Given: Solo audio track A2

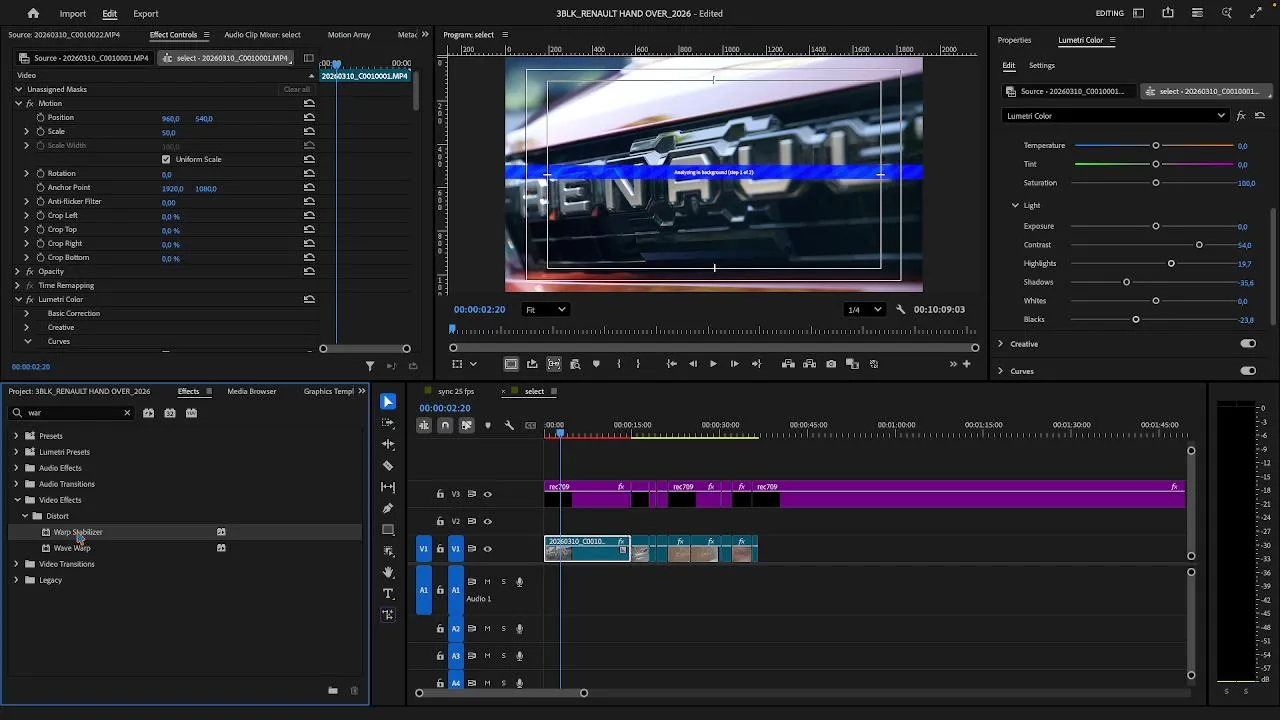Looking at the screenshot, I should pos(503,629).
